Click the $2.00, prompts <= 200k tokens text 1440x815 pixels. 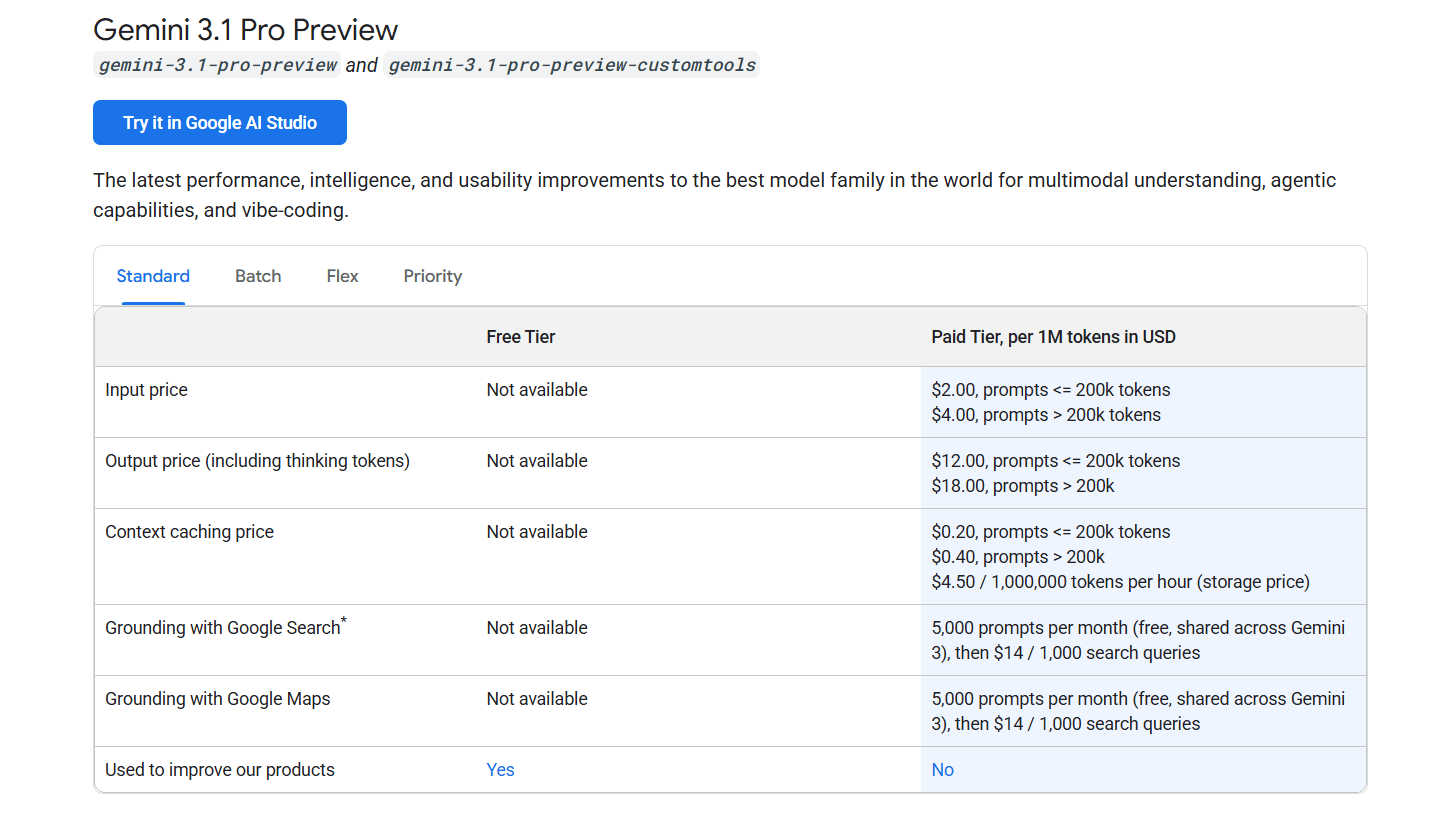click(1050, 390)
